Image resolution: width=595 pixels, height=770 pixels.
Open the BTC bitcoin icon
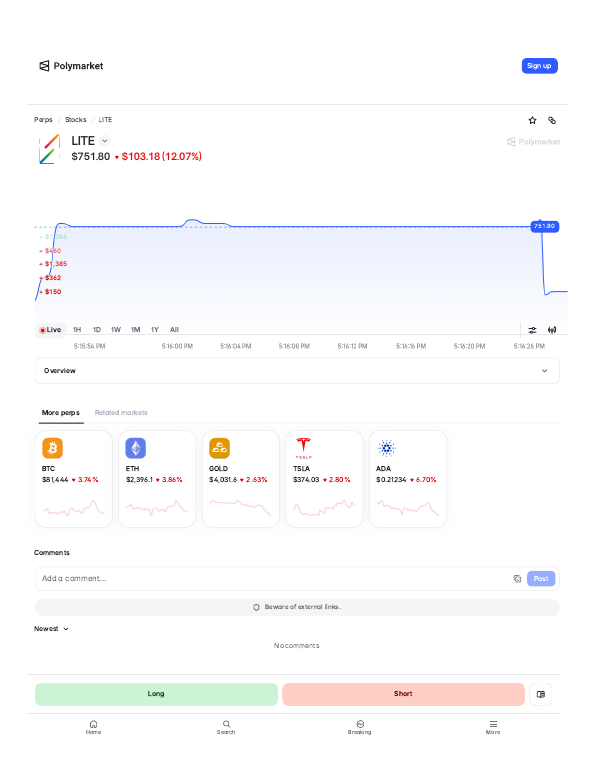53,448
